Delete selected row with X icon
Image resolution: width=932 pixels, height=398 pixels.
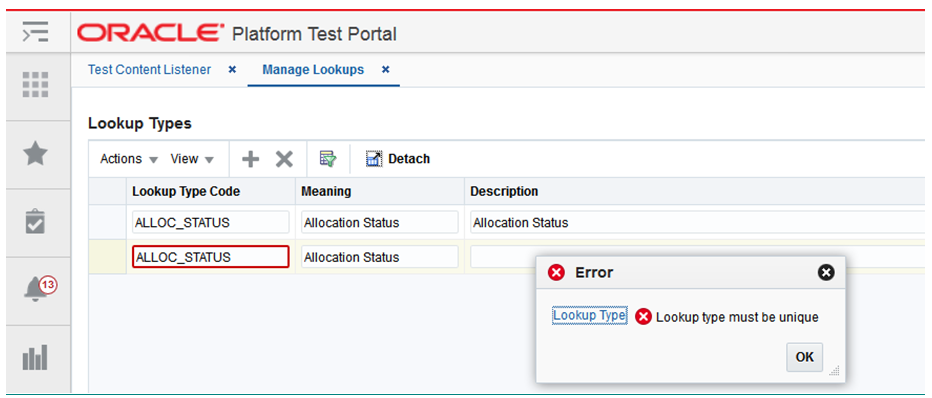[284, 159]
